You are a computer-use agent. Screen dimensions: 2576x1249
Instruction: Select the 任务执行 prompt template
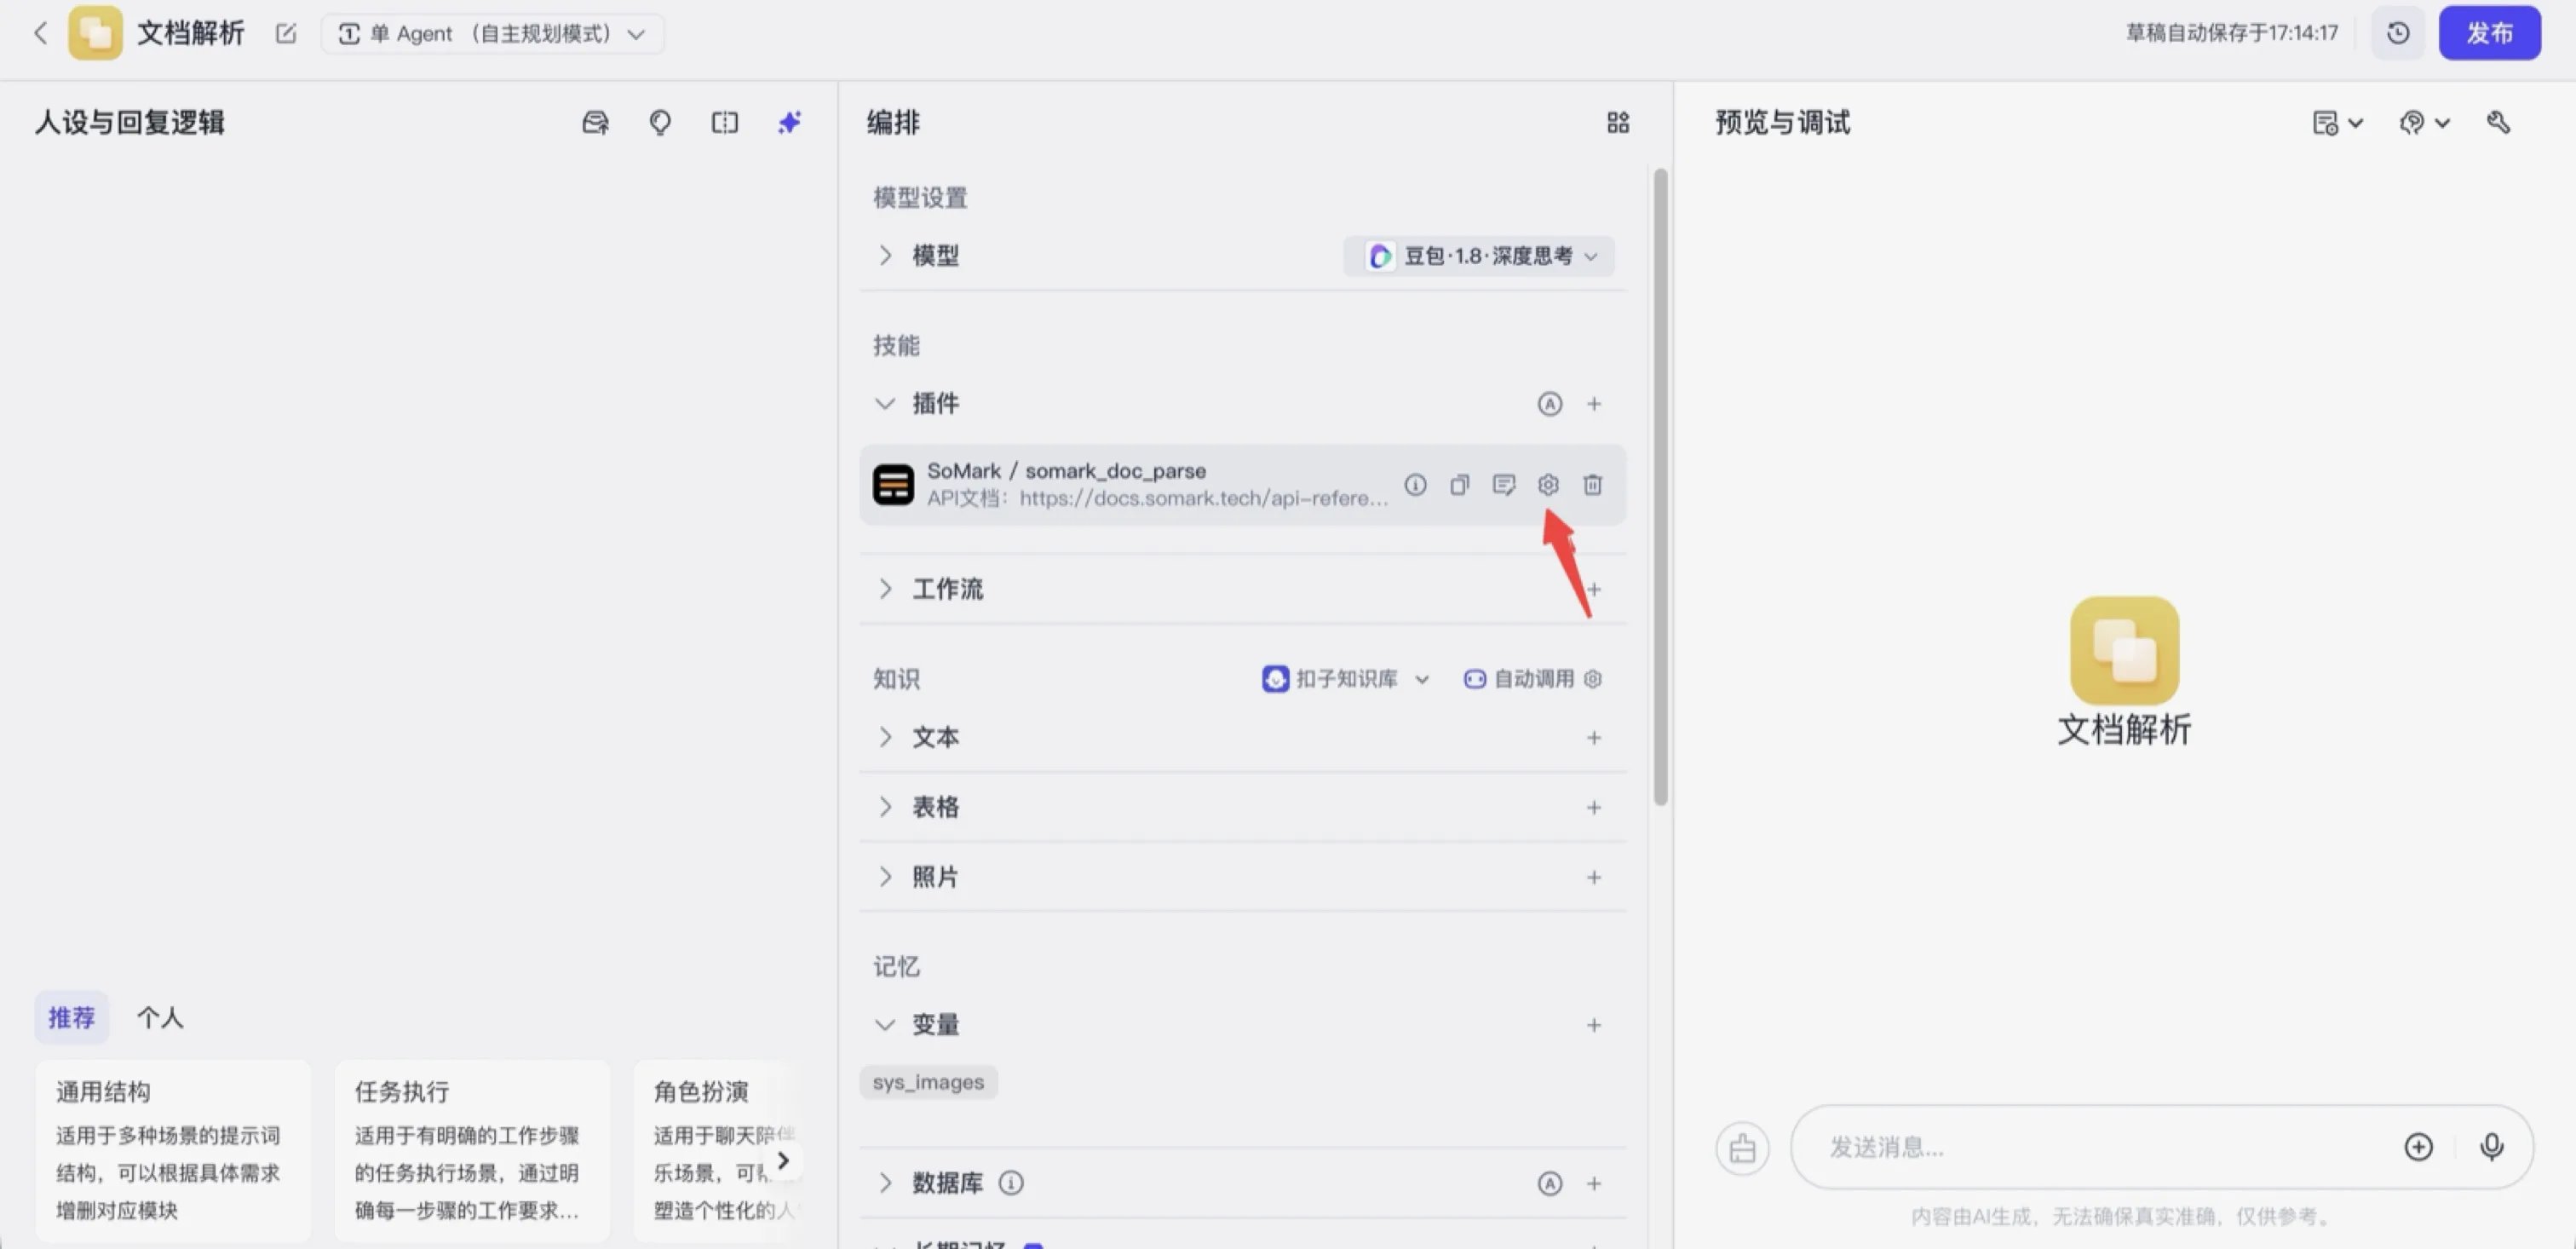[x=472, y=1150]
